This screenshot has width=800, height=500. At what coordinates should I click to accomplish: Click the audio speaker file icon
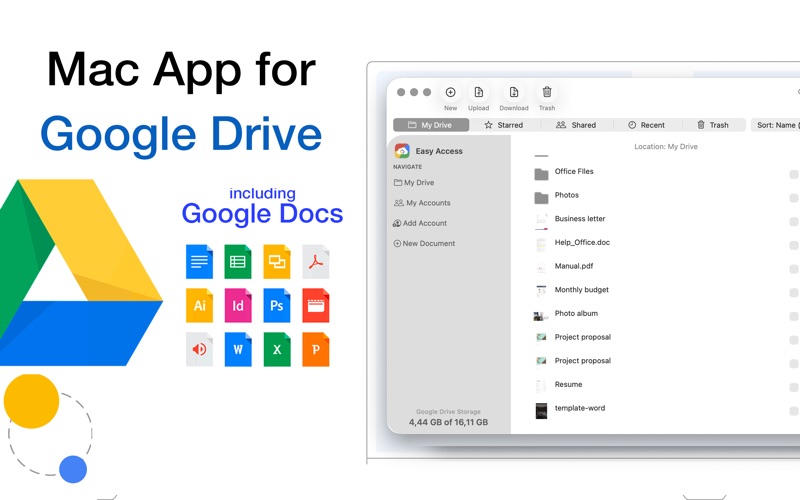199,349
